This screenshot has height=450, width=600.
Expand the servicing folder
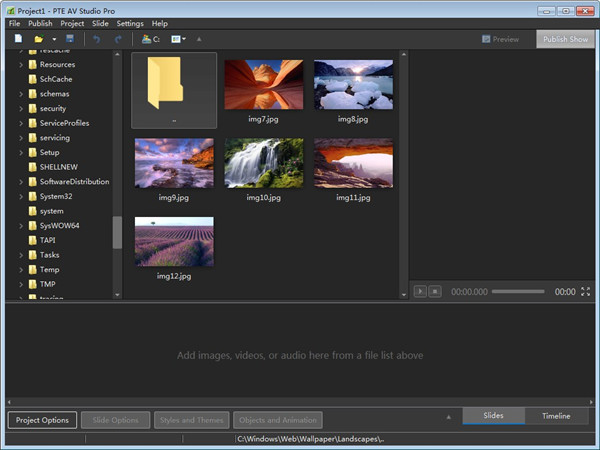point(21,138)
